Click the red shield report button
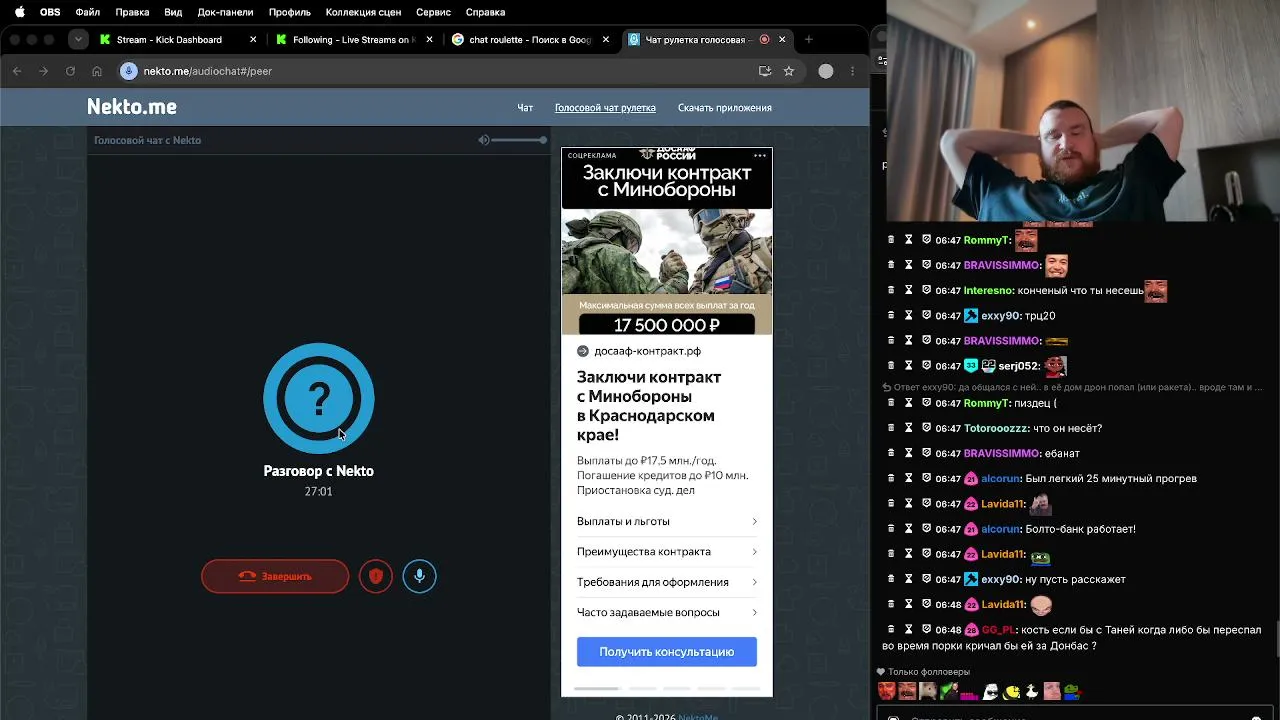This screenshot has width=1280, height=720. [x=376, y=576]
